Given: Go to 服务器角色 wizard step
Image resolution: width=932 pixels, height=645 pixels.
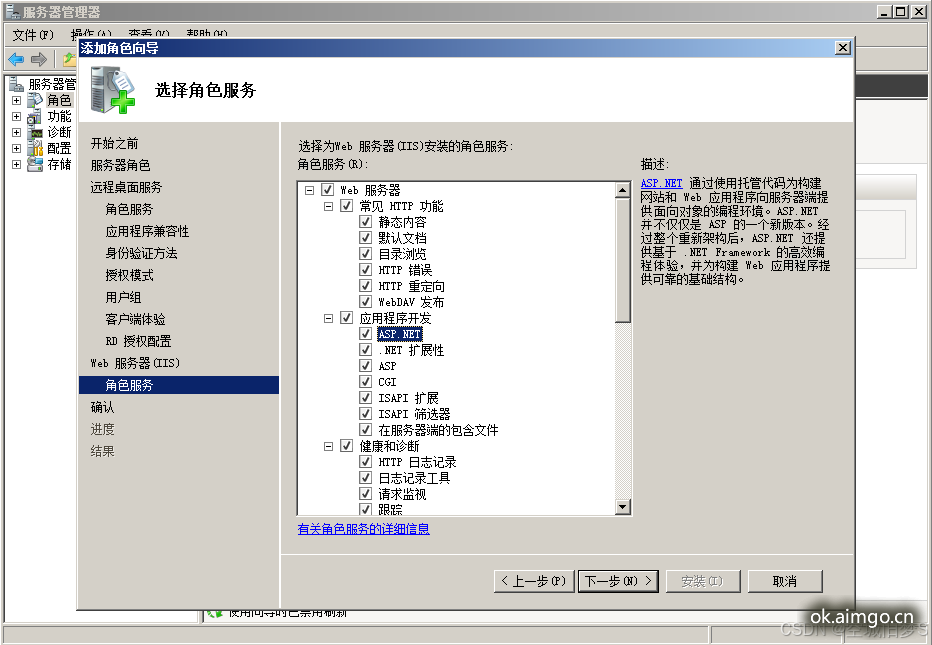Looking at the screenshot, I should point(120,165).
